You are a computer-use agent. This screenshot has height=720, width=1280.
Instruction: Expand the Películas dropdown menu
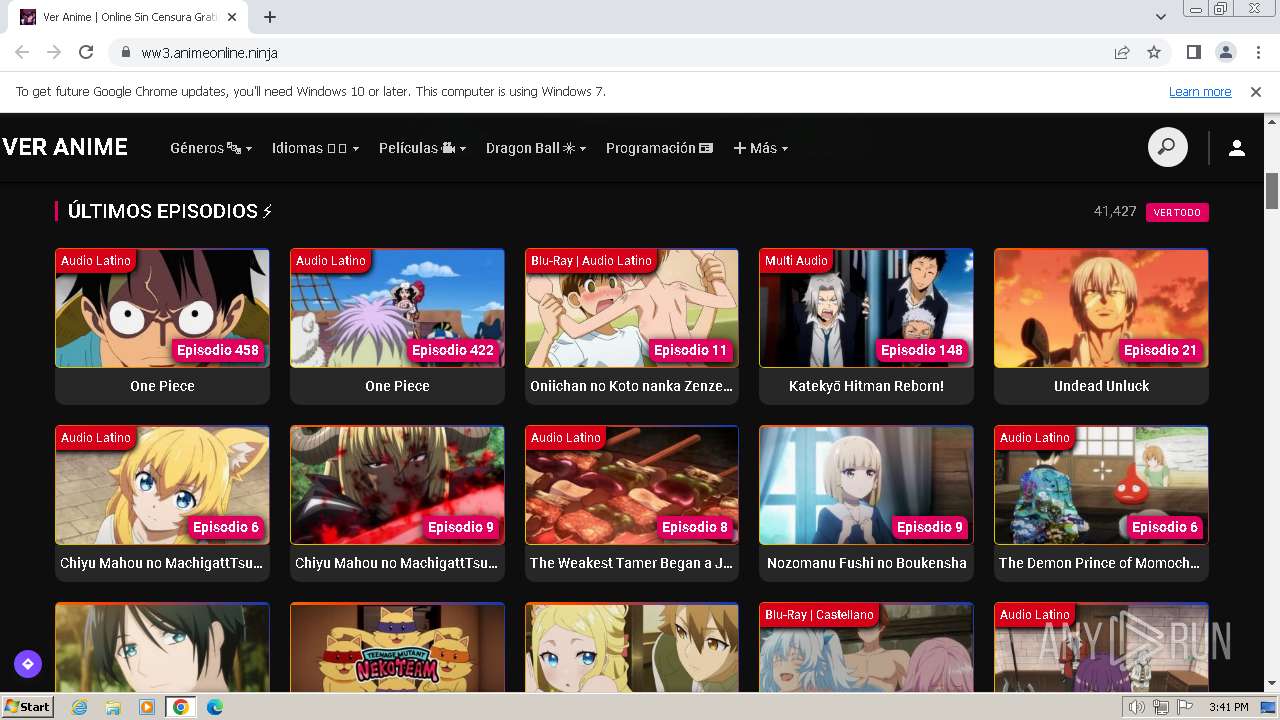point(422,148)
